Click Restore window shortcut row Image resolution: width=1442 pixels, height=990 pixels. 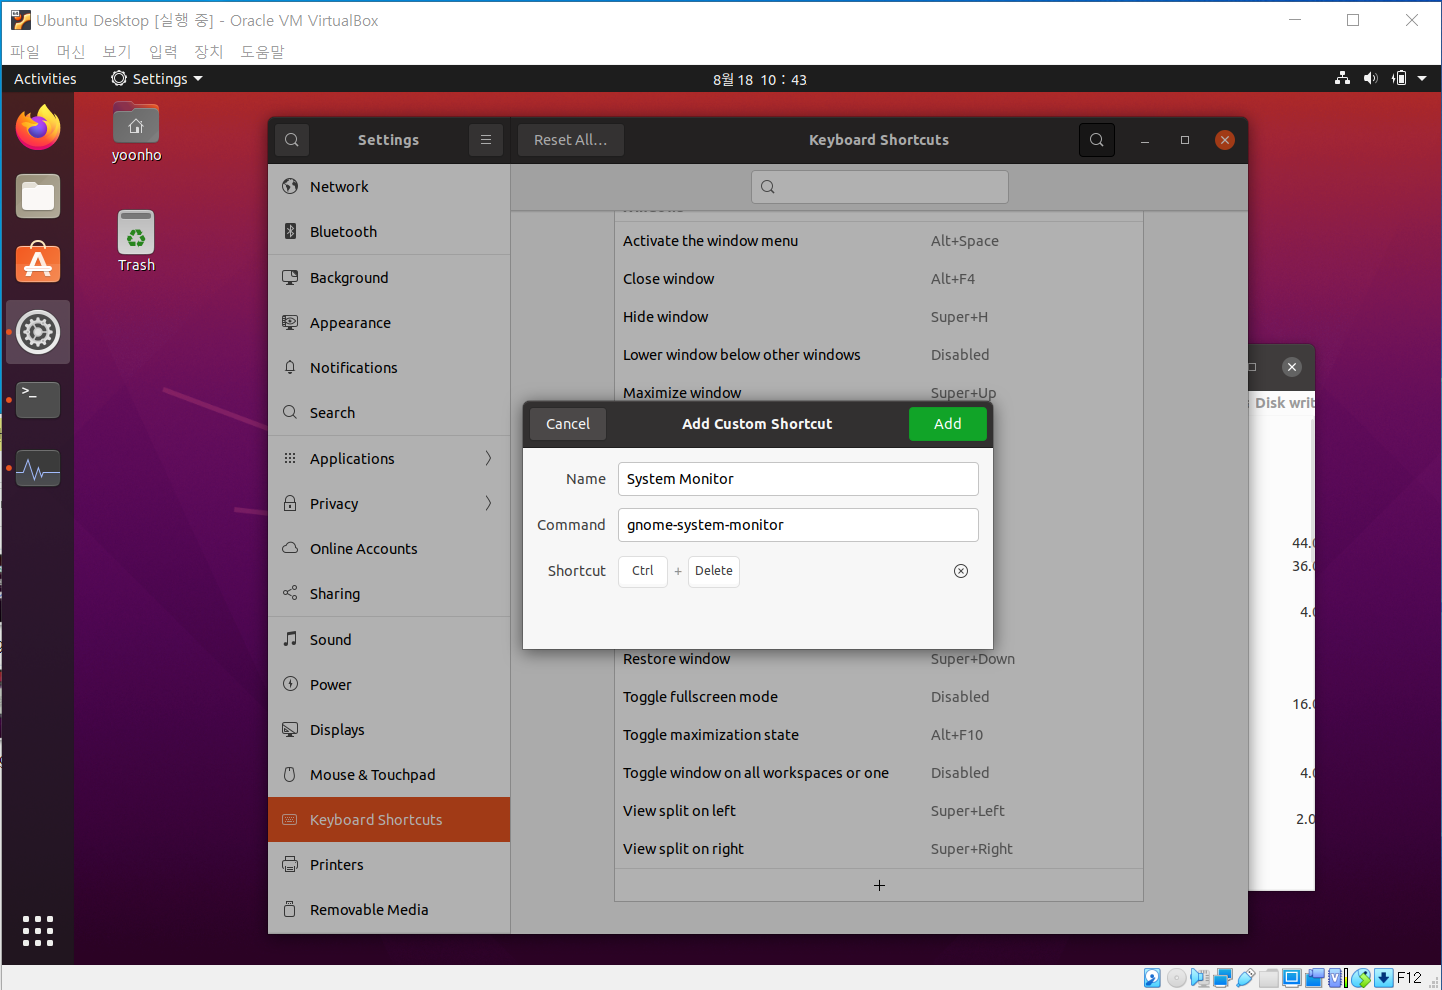[879, 660]
